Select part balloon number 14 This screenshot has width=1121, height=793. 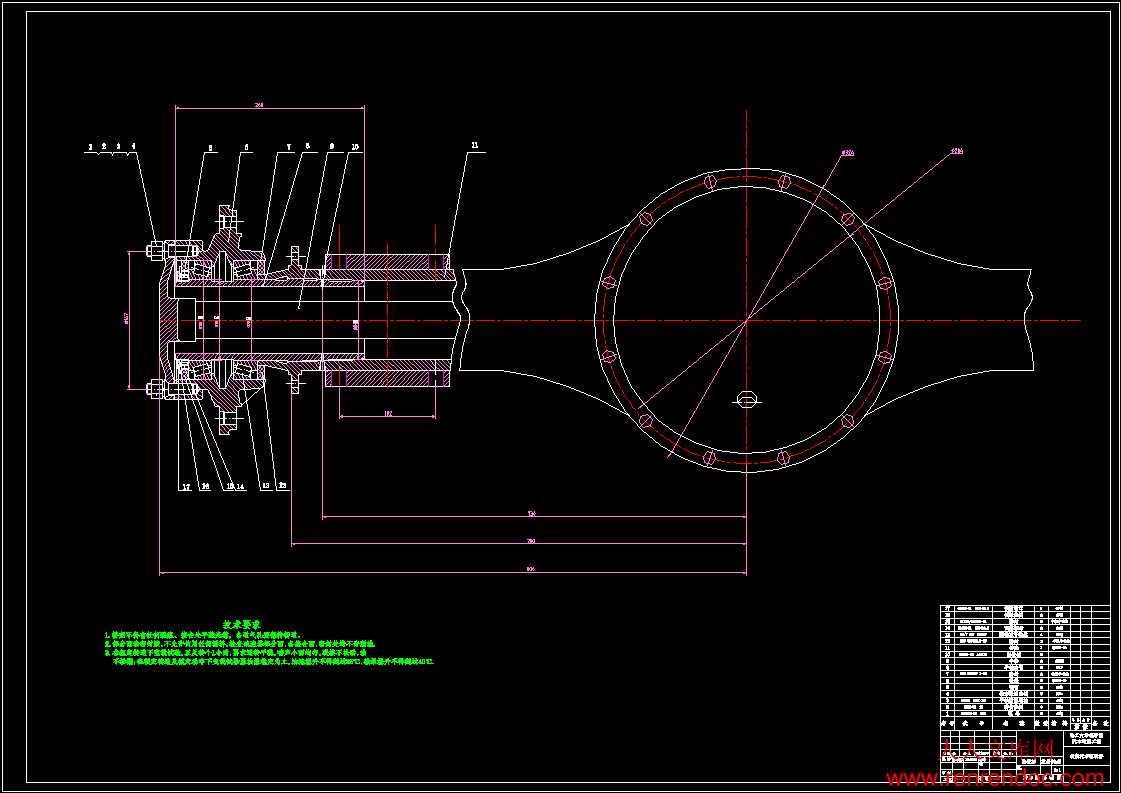click(x=240, y=486)
